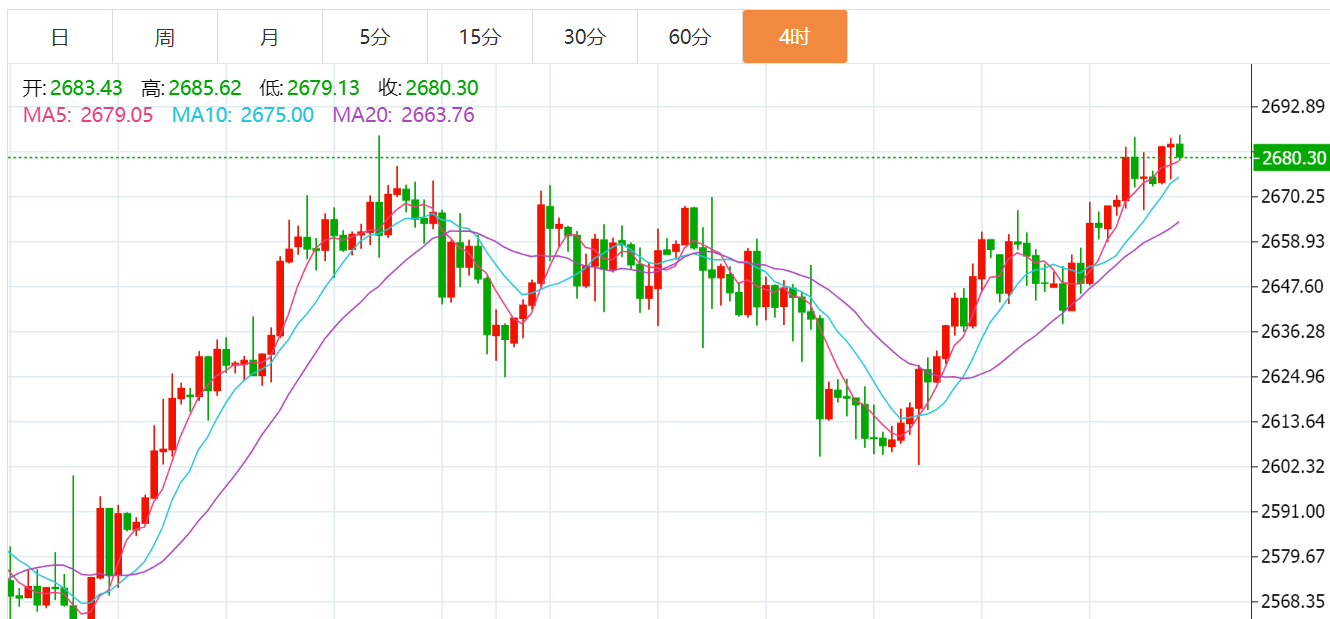Select the 60分 timeframe tab
This screenshot has width=1330, height=619.
[x=690, y=37]
